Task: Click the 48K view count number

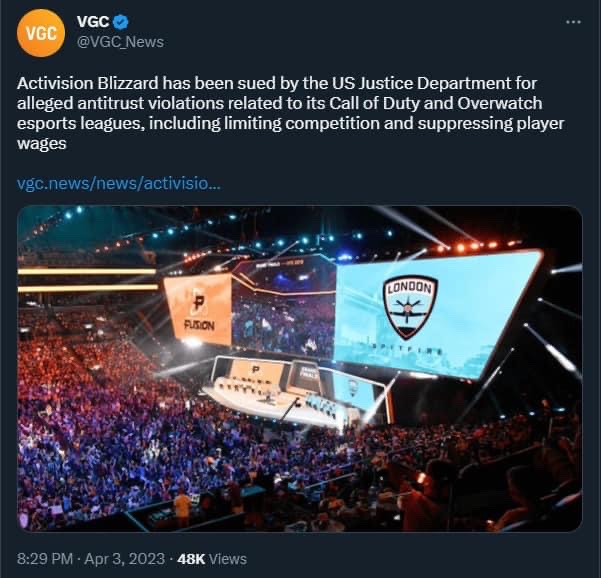Action: [191, 559]
